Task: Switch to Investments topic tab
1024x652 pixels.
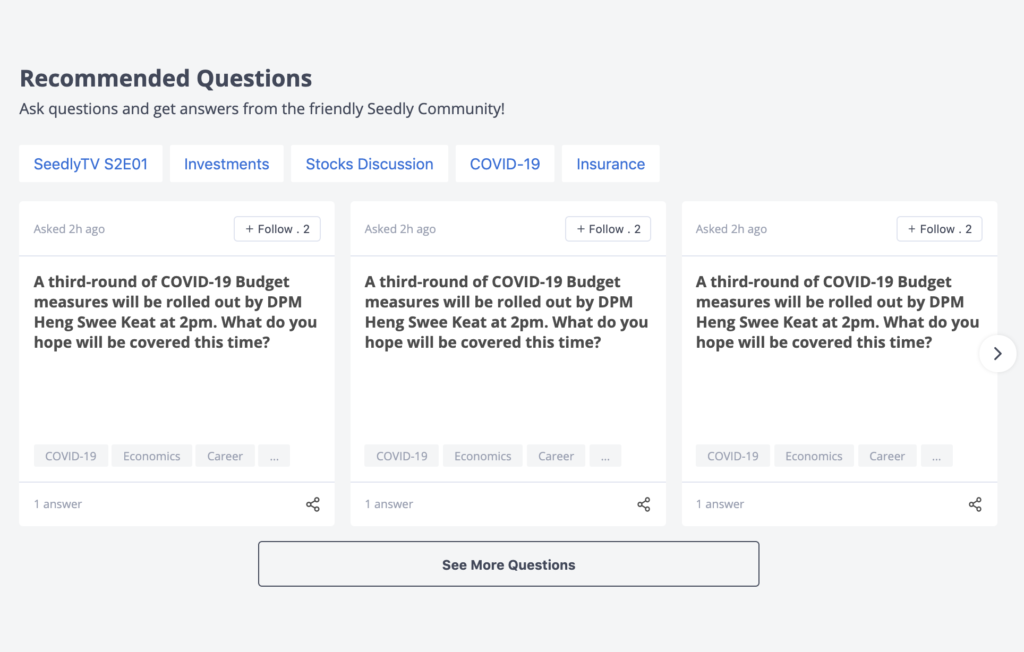Action: [227, 164]
